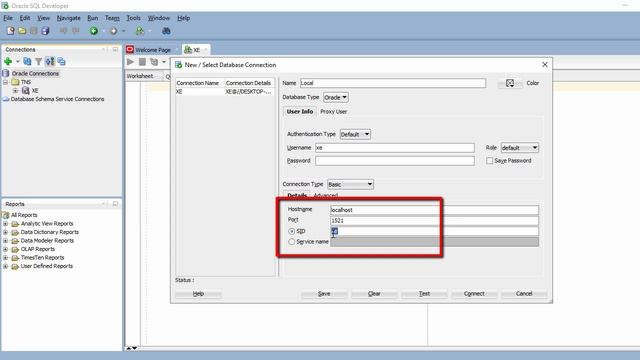This screenshot has height=360, width=640.
Task: Click the gray stop square worksheet icon
Action: tap(142, 62)
